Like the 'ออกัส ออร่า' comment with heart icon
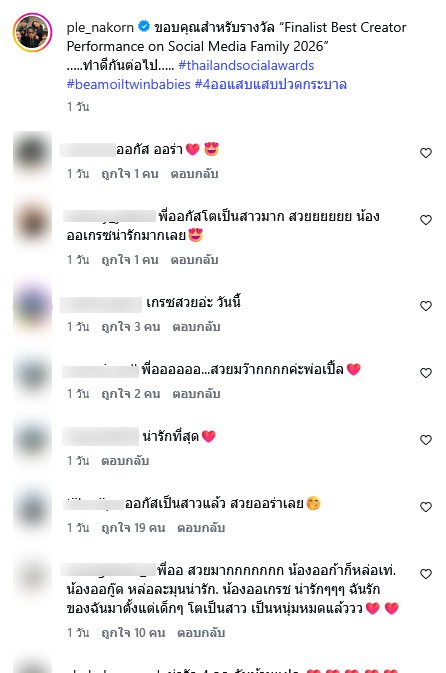Viewport: 446px width, 673px height. coord(425,153)
